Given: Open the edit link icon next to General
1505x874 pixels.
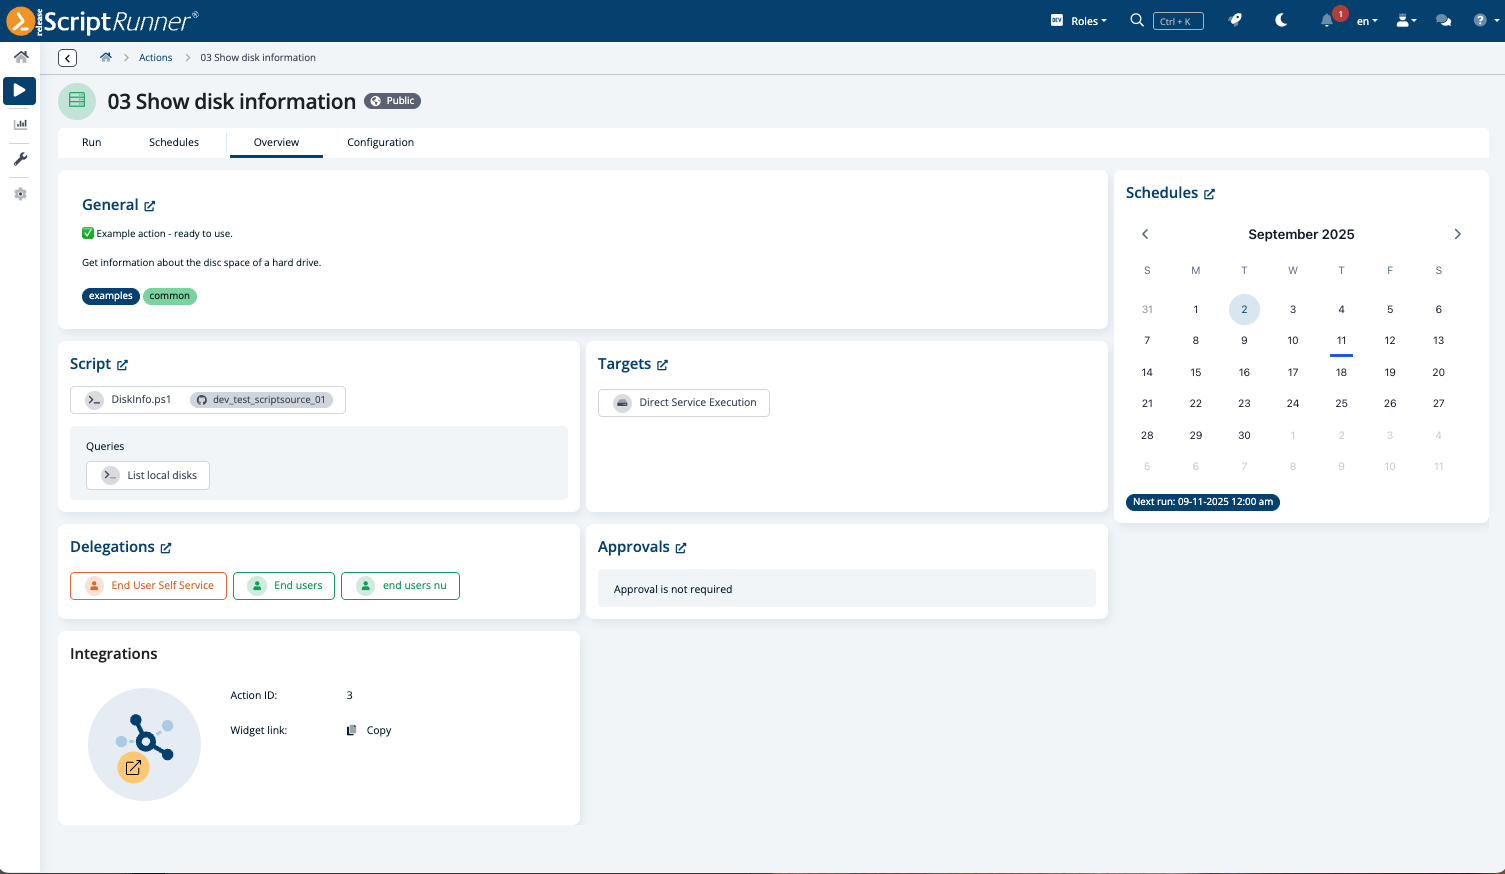Looking at the screenshot, I should click(x=150, y=206).
